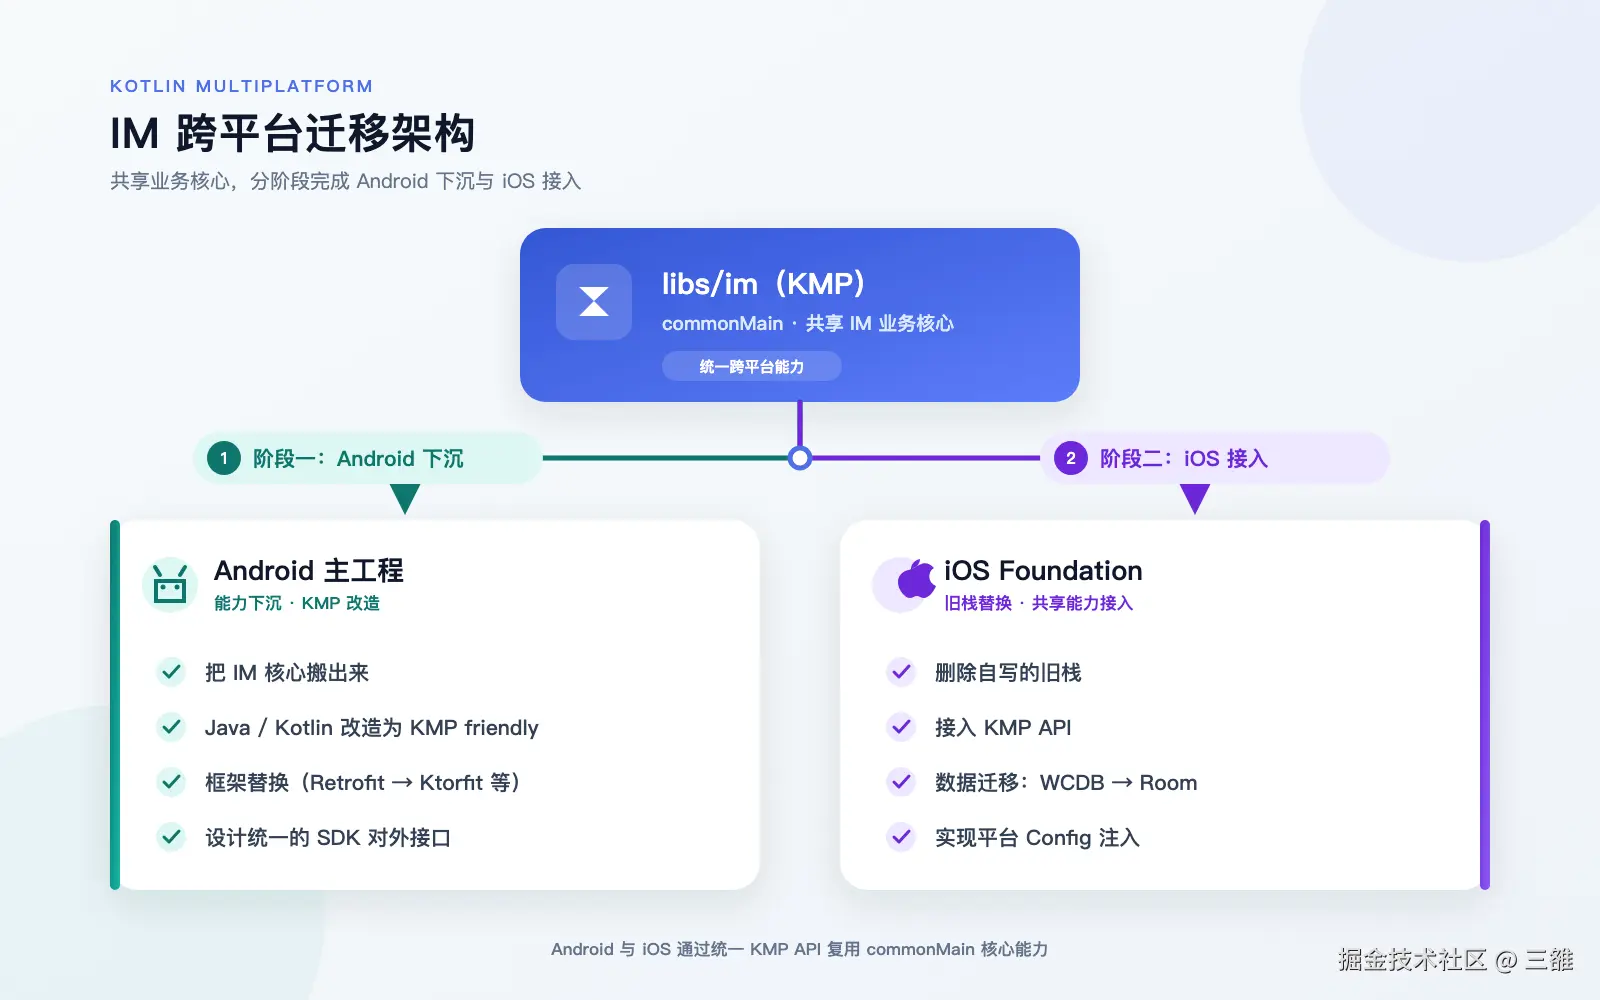The image size is (1600, 1000).
Task: Click the text 删除自写的旧栈
Action: tap(1008, 672)
